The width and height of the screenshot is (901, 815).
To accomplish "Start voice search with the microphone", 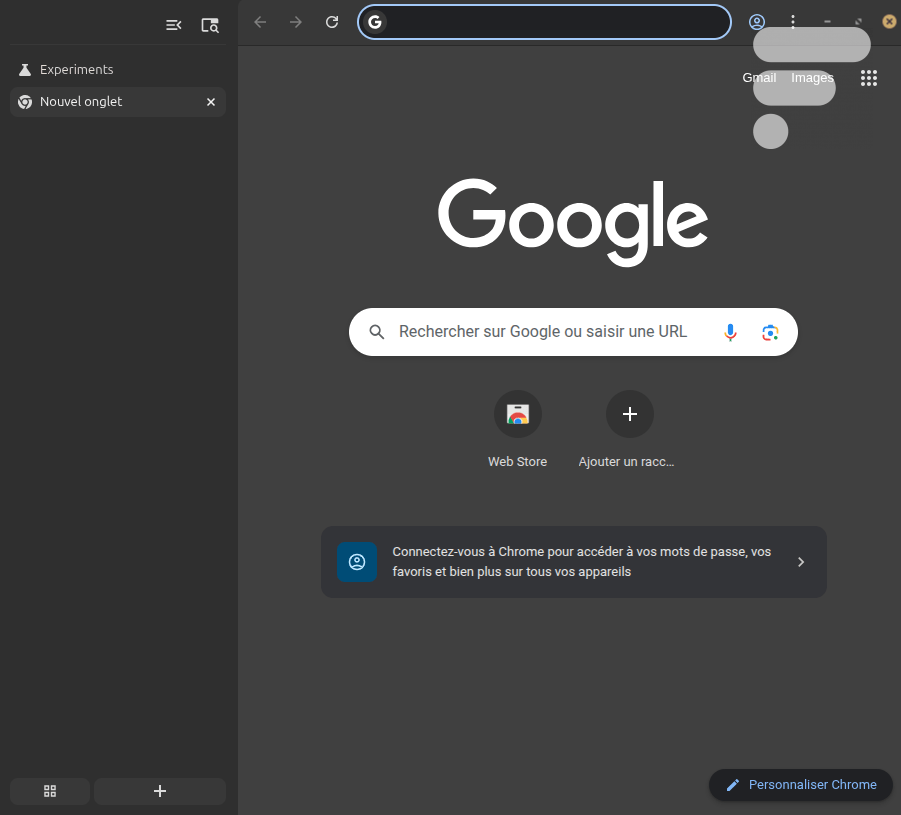I will [x=731, y=332].
